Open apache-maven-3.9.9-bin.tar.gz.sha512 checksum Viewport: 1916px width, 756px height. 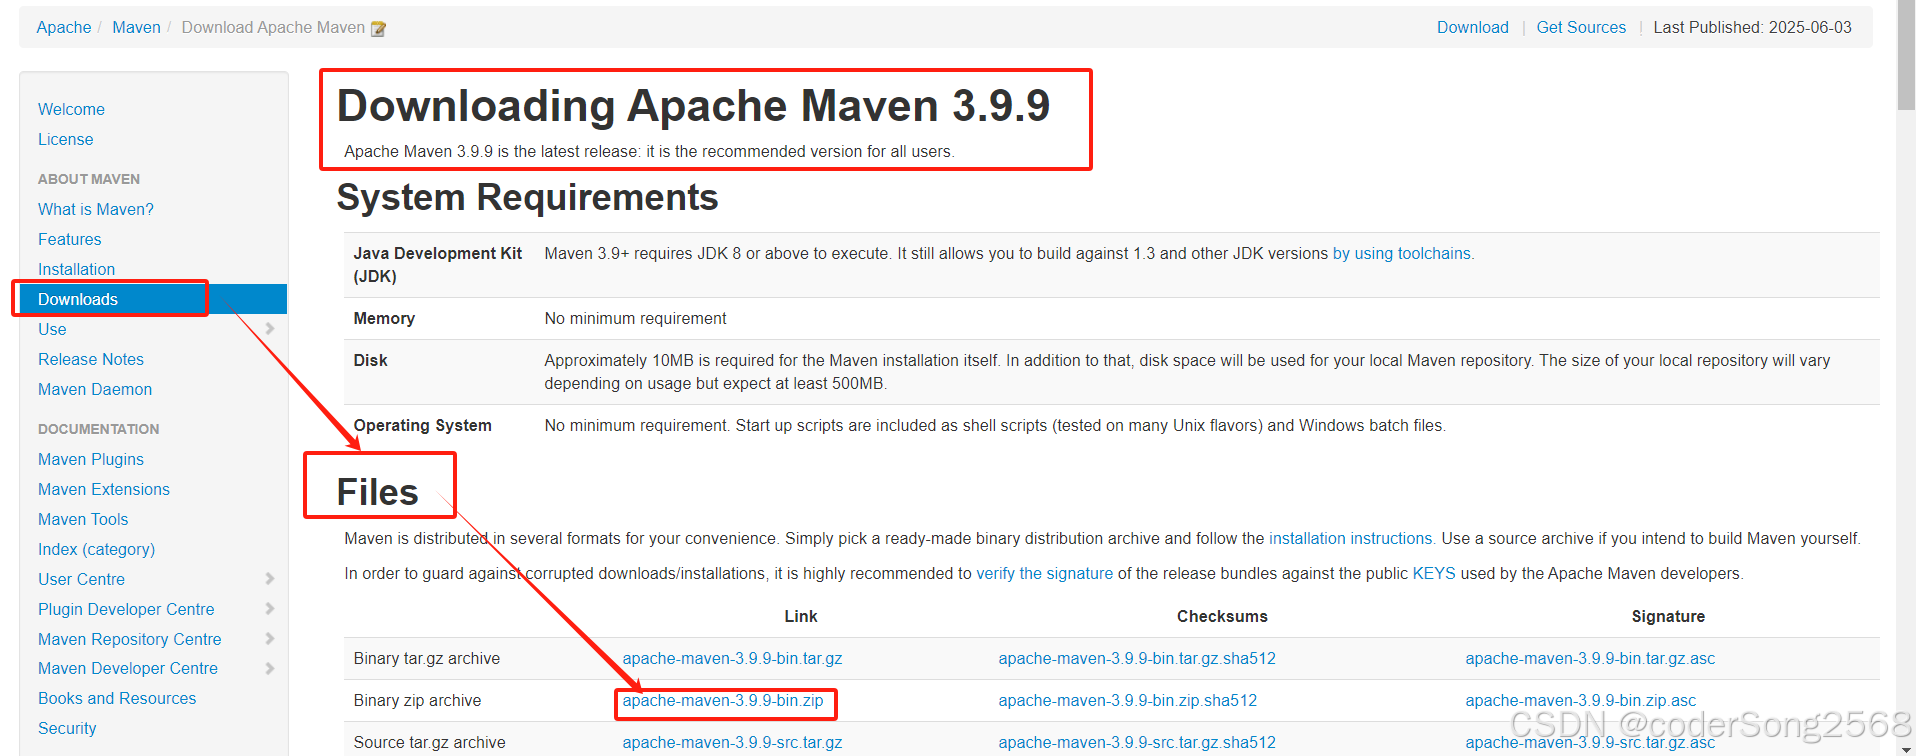(x=1137, y=659)
